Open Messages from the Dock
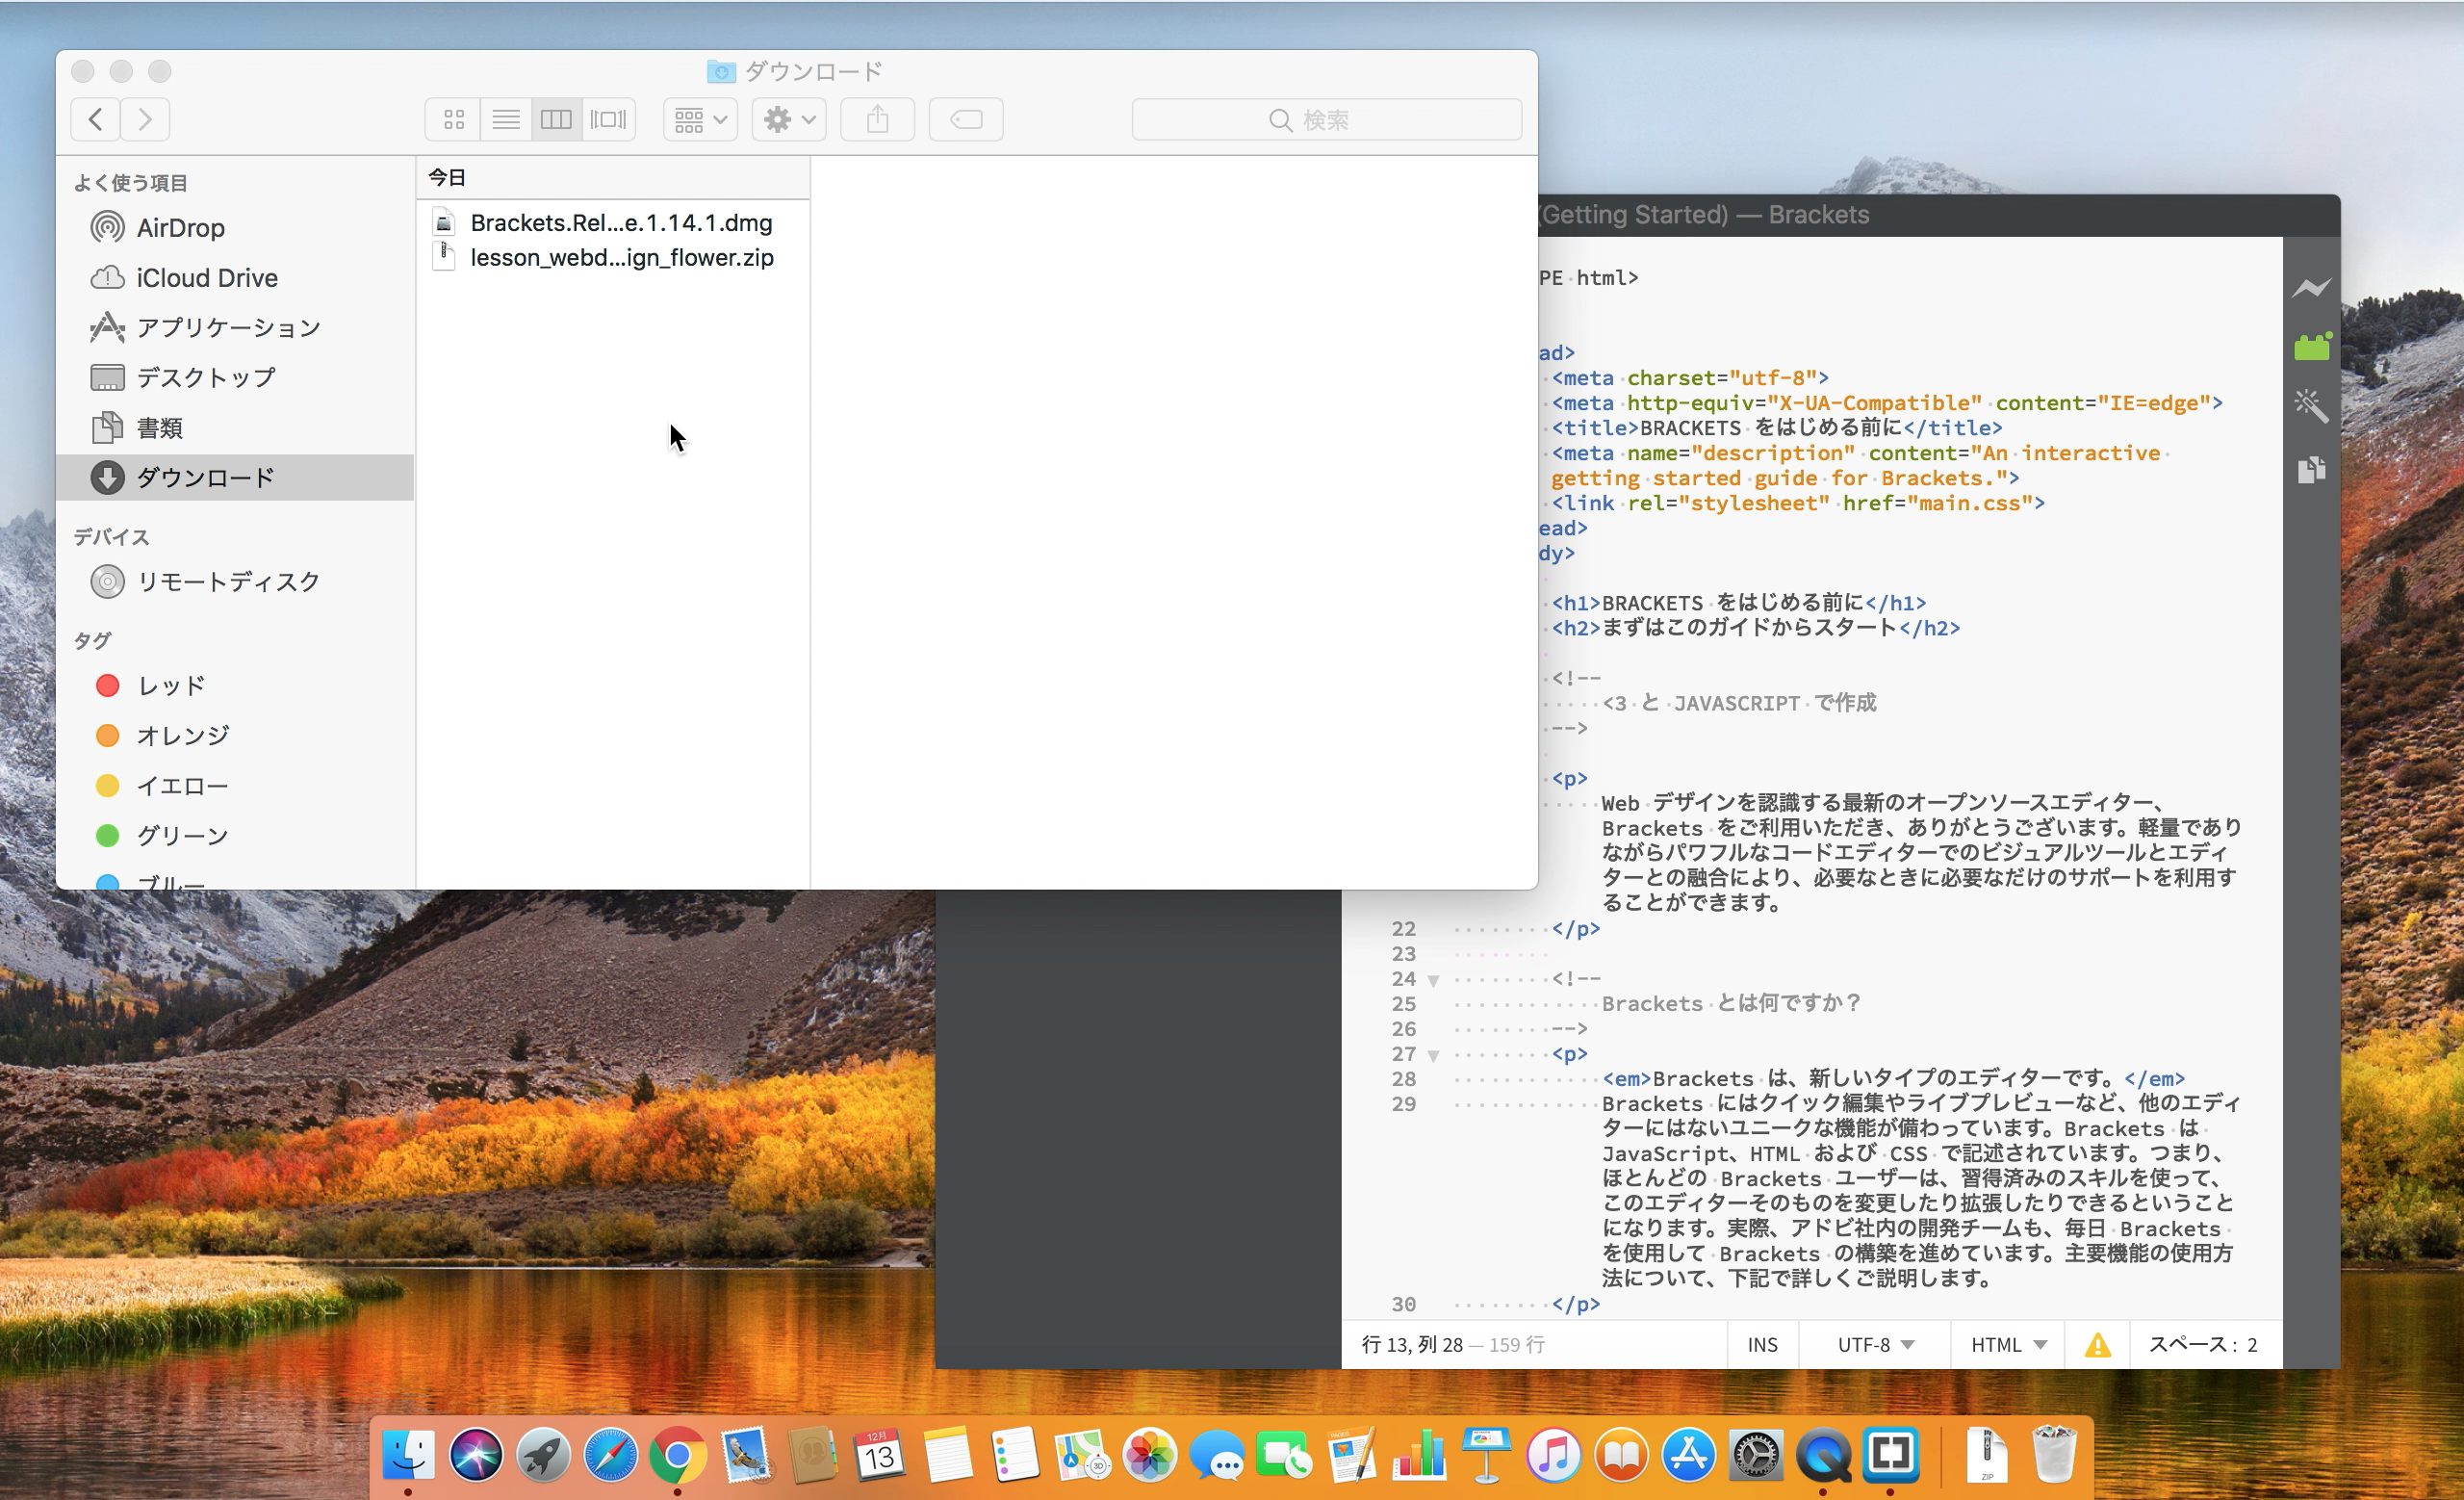The image size is (2464, 1500). (1217, 1455)
